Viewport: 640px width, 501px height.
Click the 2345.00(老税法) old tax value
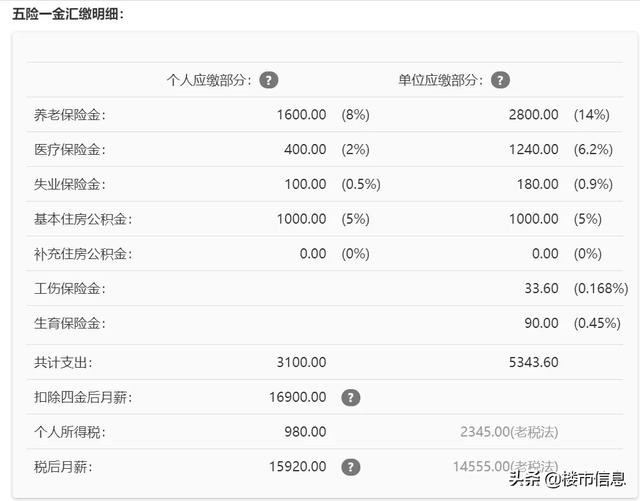(510, 432)
